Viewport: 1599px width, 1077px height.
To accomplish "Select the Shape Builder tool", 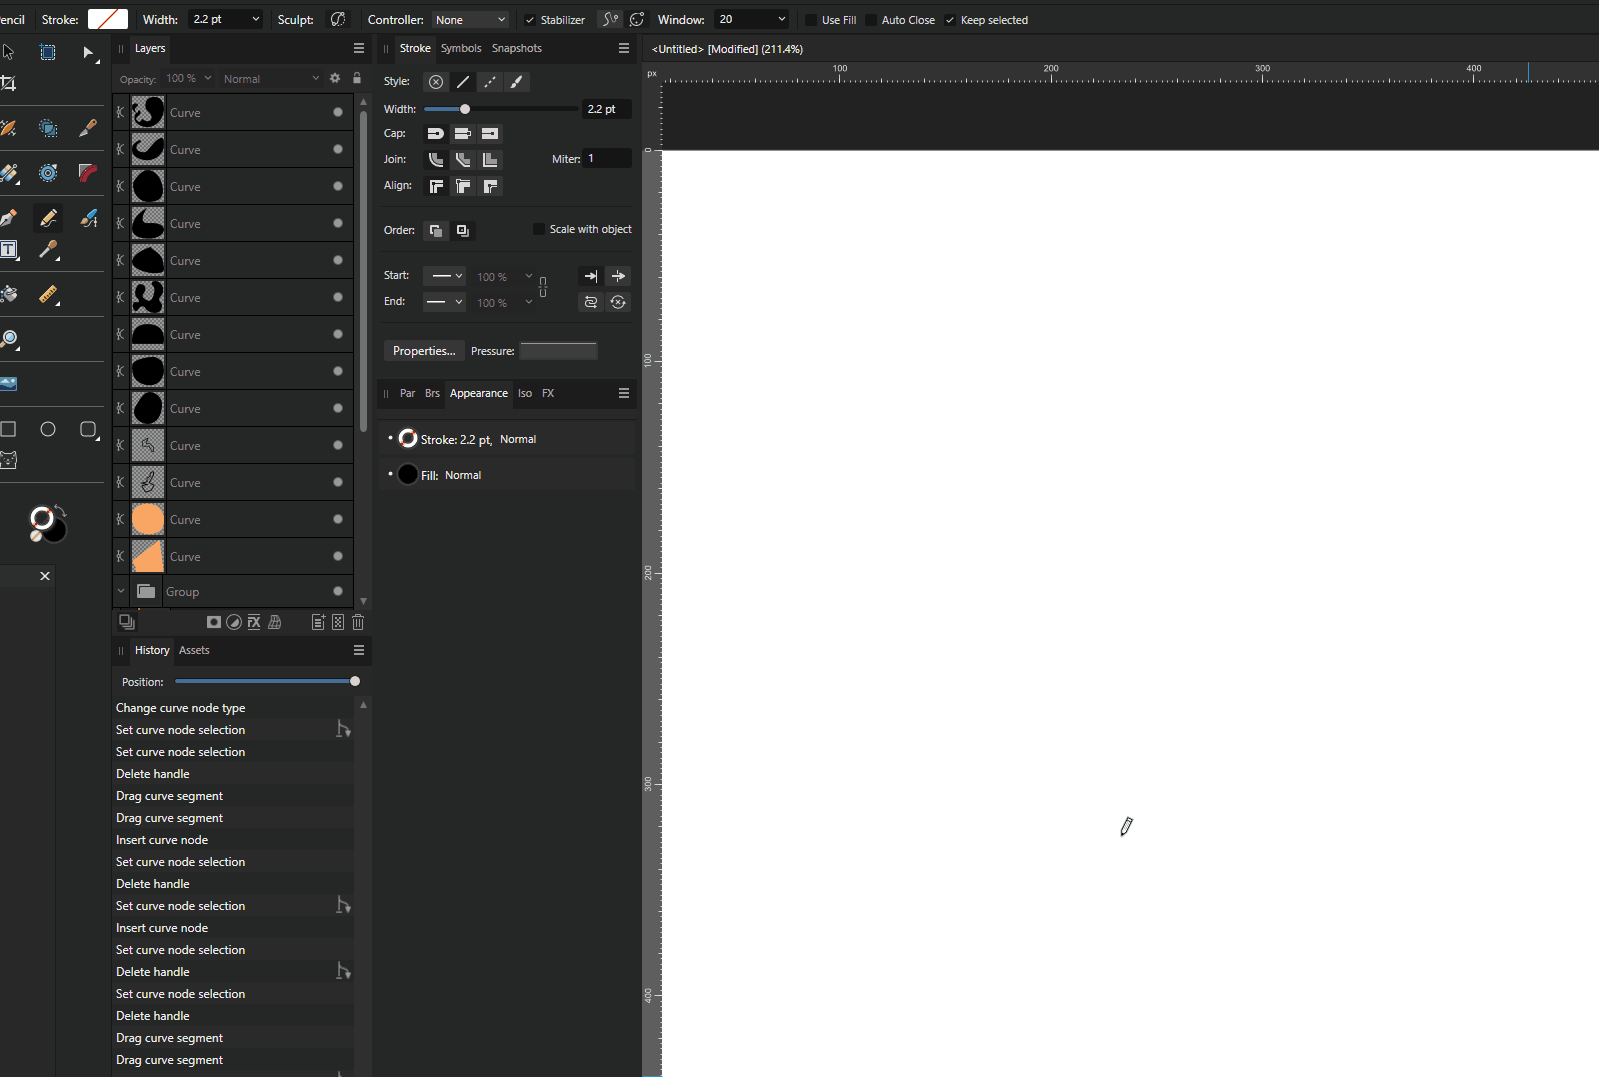I will coord(47,127).
